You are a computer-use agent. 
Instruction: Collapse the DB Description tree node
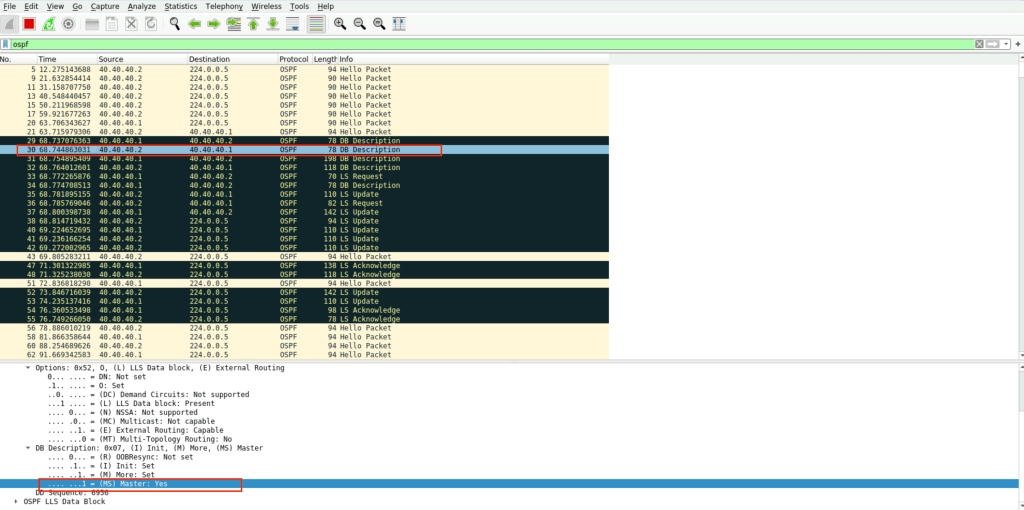pos(29,449)
